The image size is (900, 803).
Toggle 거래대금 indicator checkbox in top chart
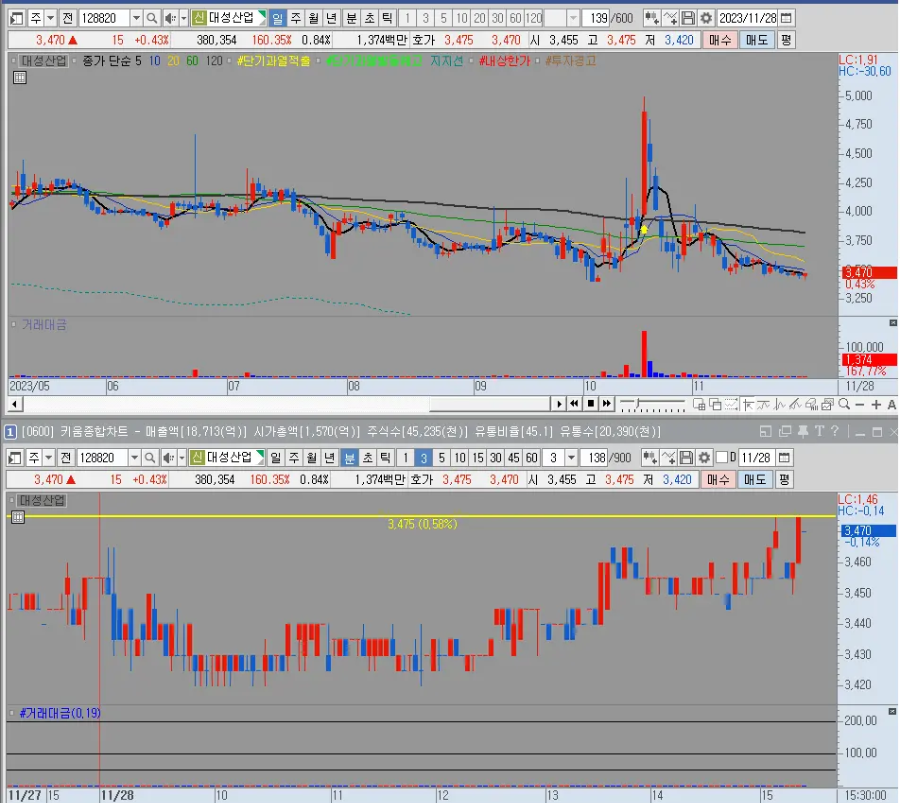[x=14, y=325]
